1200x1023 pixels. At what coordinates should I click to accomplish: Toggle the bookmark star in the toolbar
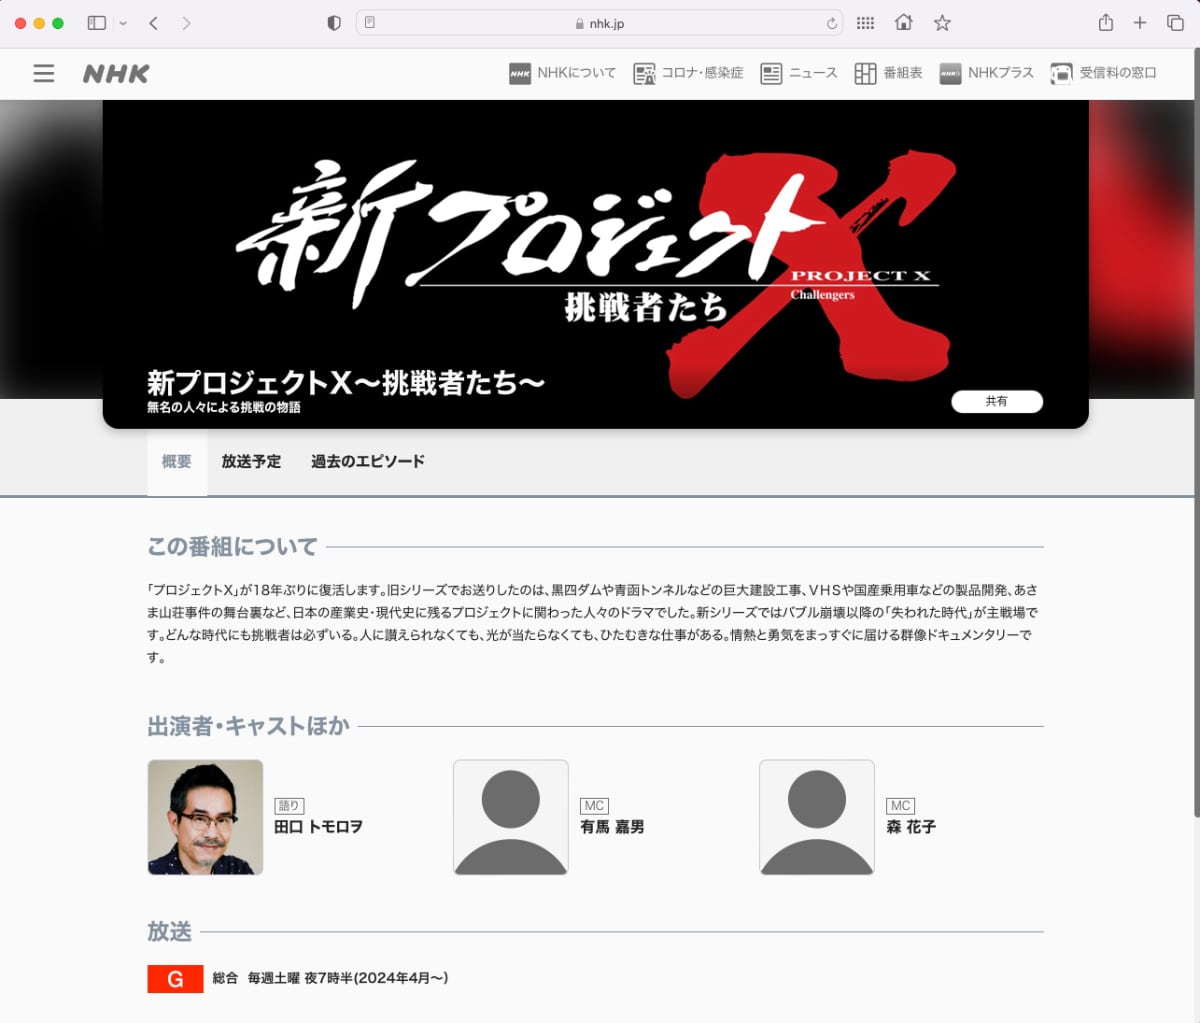(941, 22)
